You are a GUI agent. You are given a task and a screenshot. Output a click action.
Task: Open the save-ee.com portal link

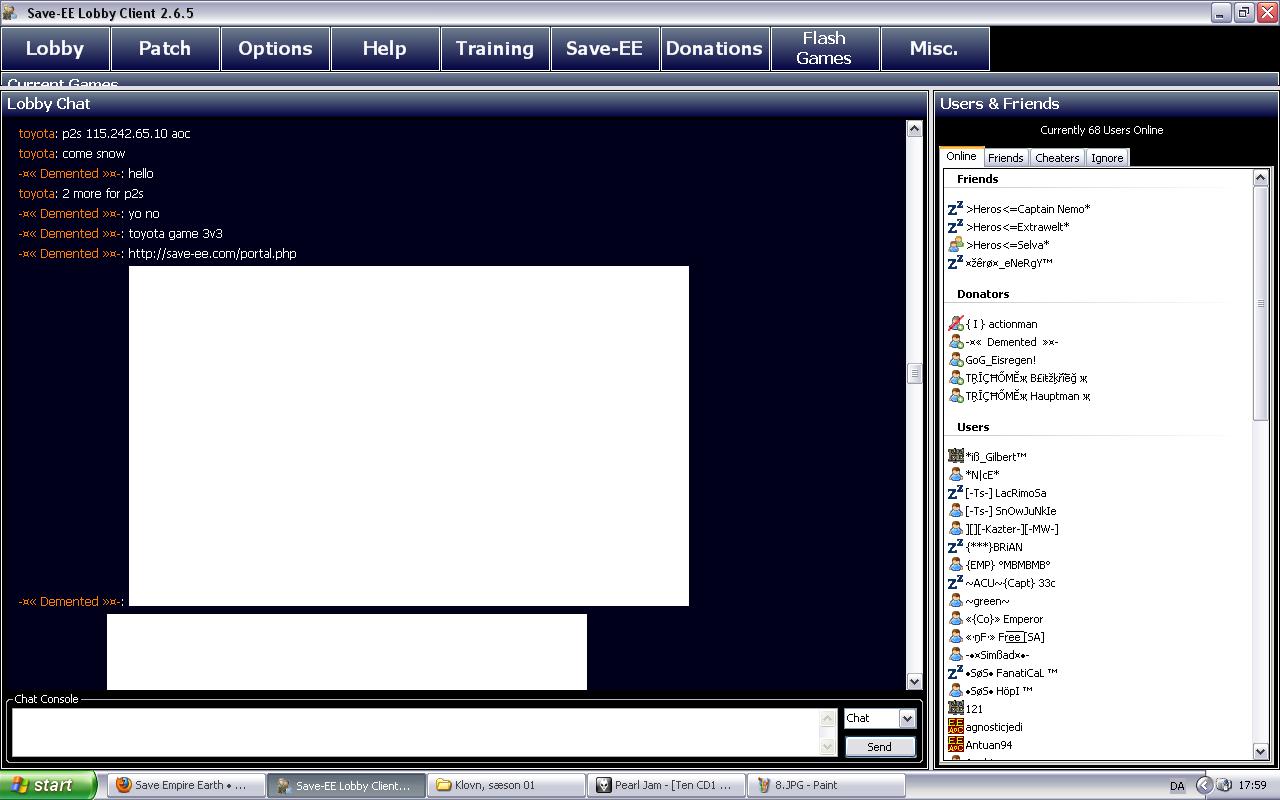[x=212, y=254]
